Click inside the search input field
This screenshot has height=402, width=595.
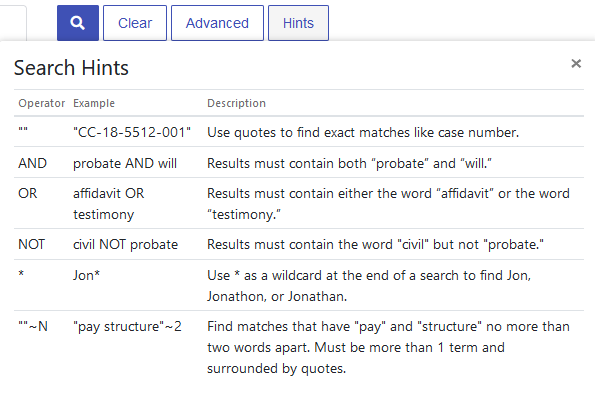[x=13, y=23]
